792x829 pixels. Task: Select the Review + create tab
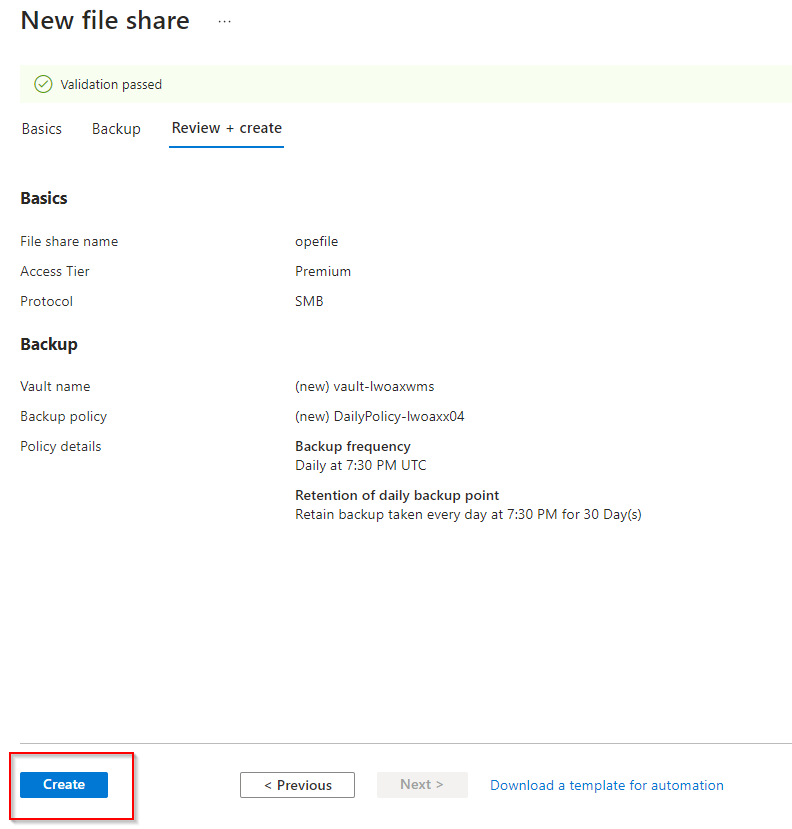click(227, 128)
